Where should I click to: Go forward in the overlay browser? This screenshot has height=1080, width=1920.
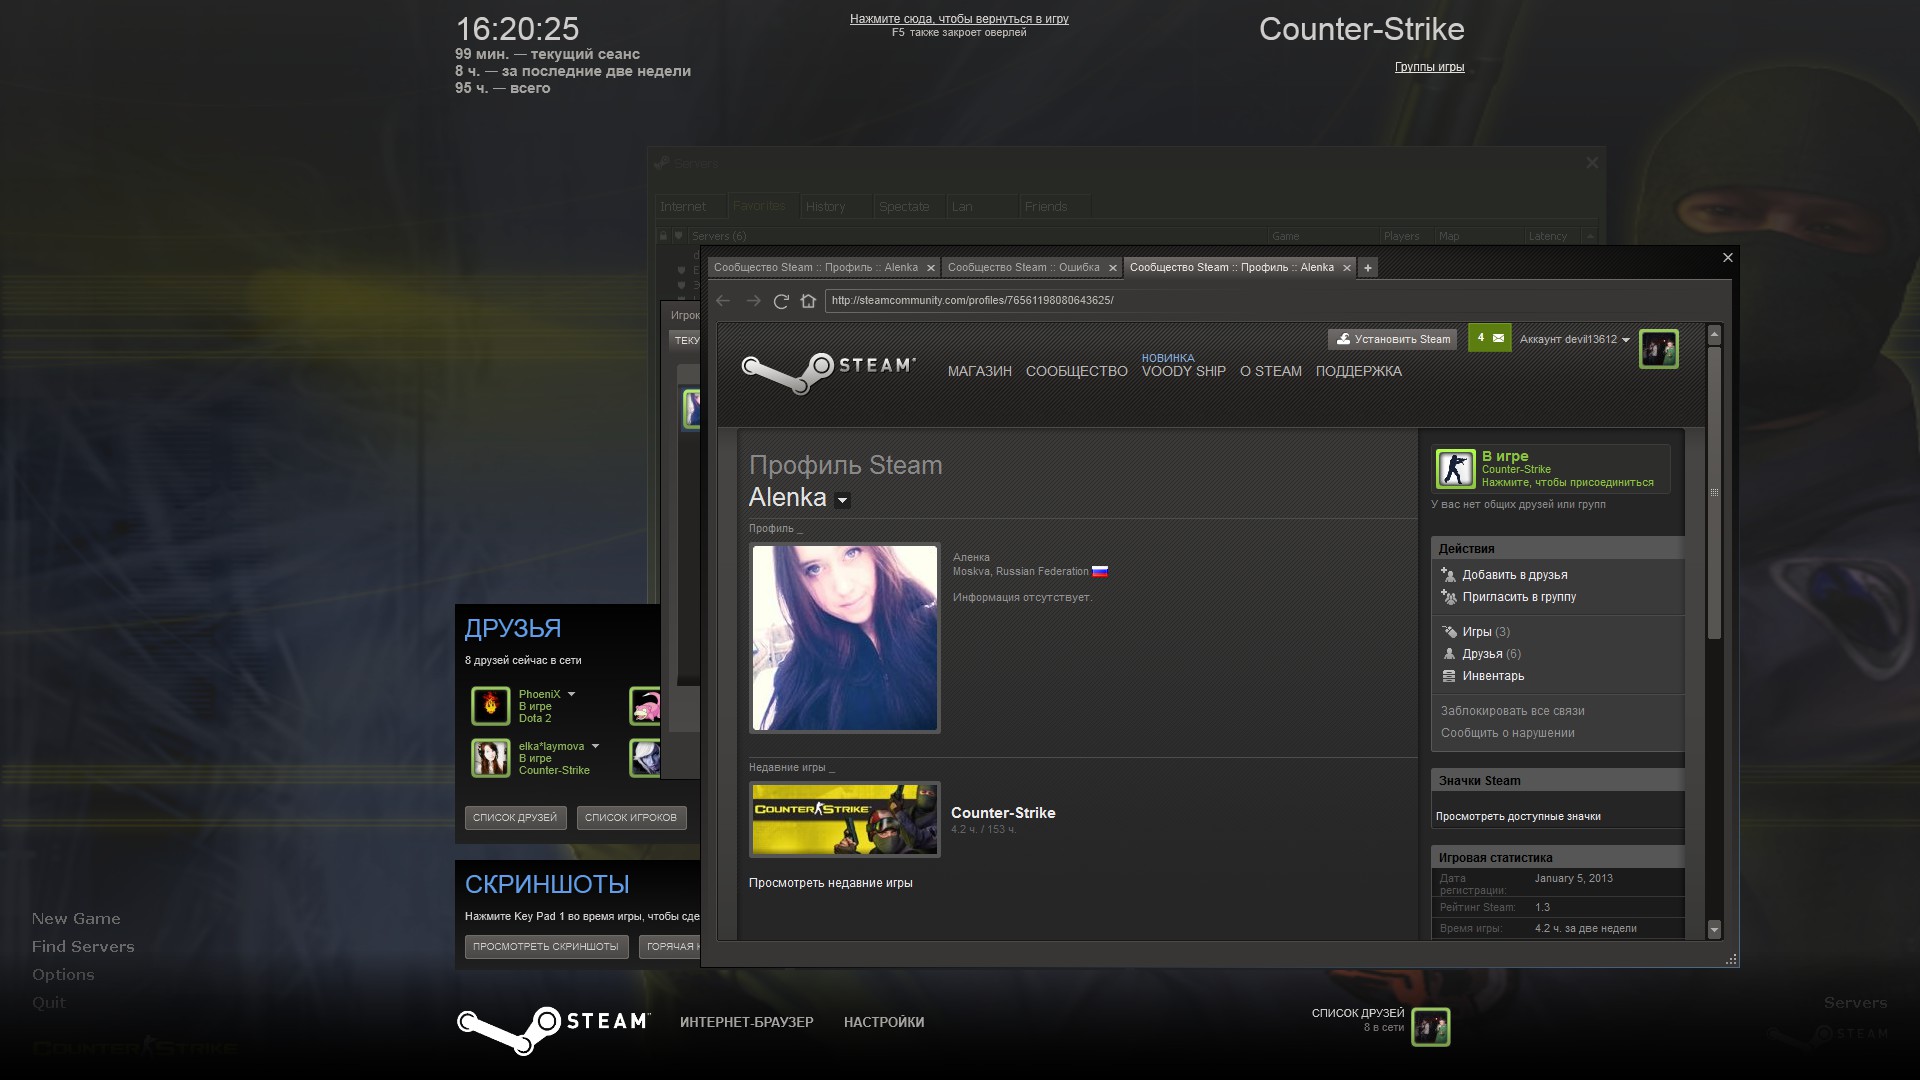pyautogui.click(x=754, y=301)
